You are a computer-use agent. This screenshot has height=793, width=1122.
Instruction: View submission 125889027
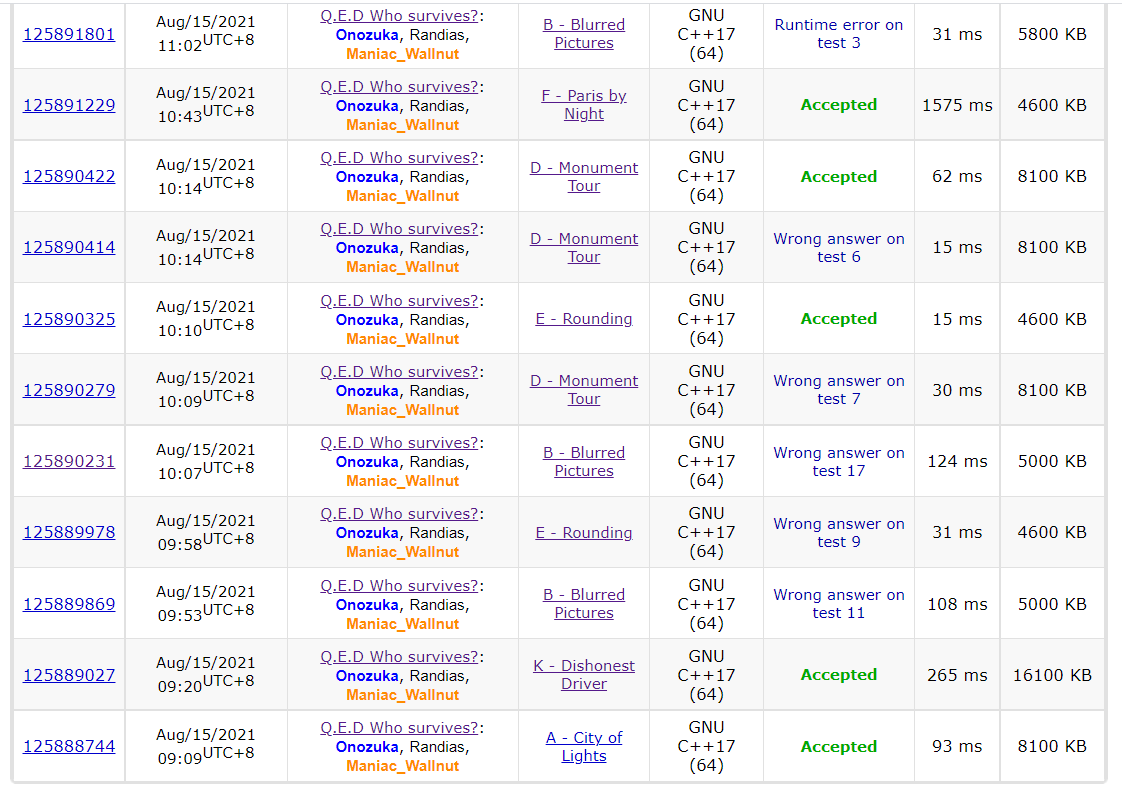(x=69, y=676)
